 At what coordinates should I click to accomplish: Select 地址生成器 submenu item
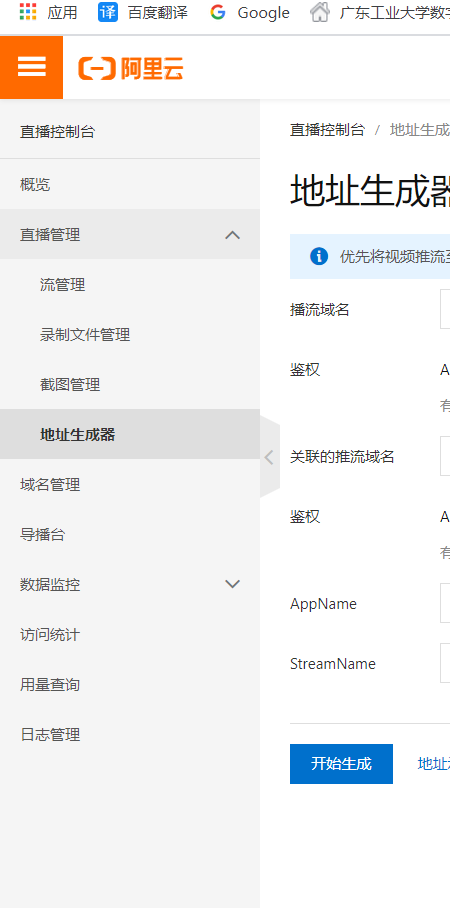130,434
